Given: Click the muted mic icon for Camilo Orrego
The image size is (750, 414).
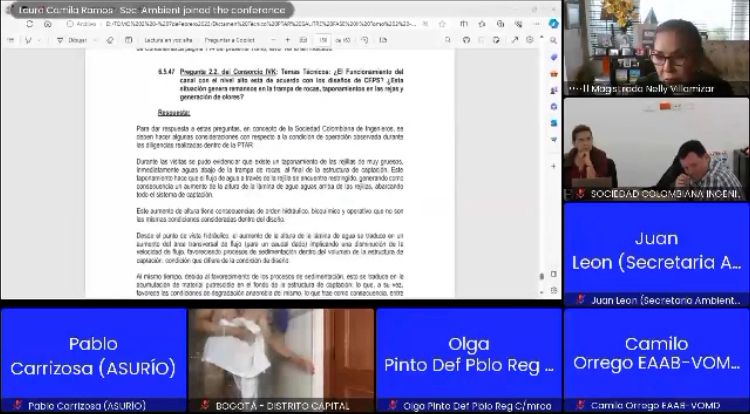Looking at the screenshot, I should pyautogui.click(x=581, y=405).
